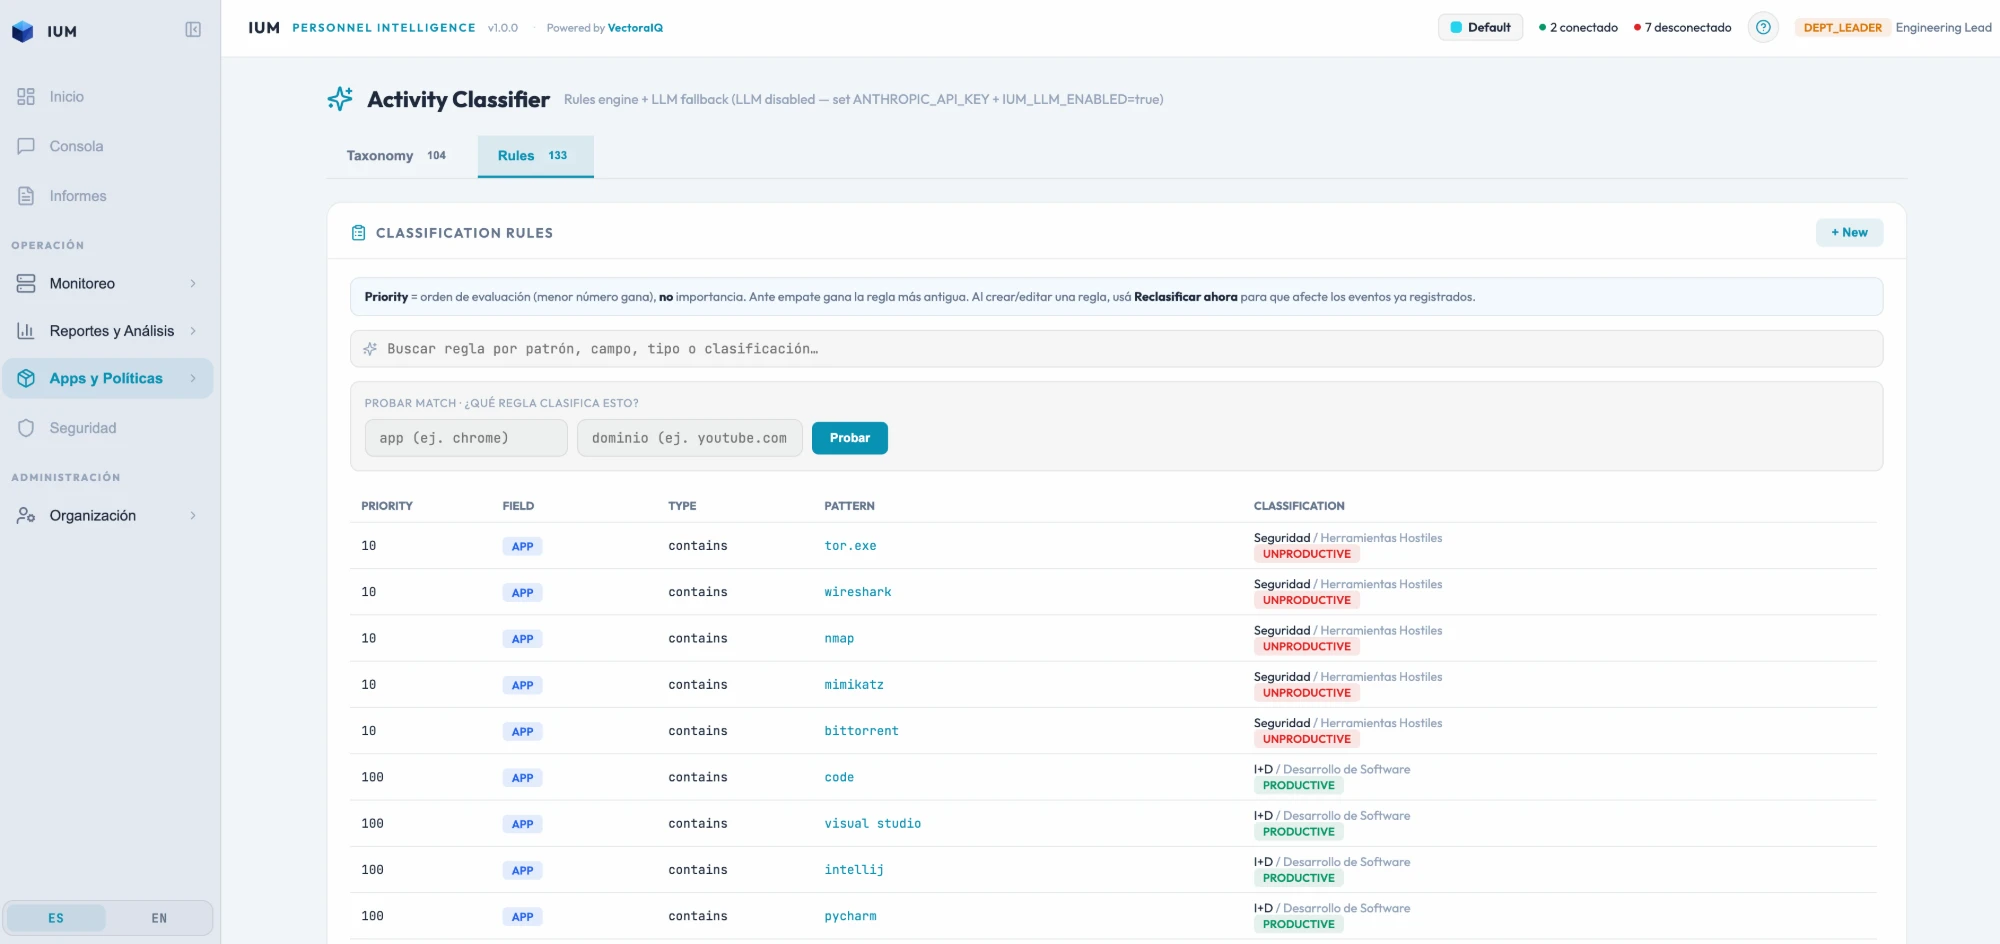Click the APP badge in tor.exe row
This screenshot has width=2000, height=944.
pyautogui.click(x=522, y=546)
